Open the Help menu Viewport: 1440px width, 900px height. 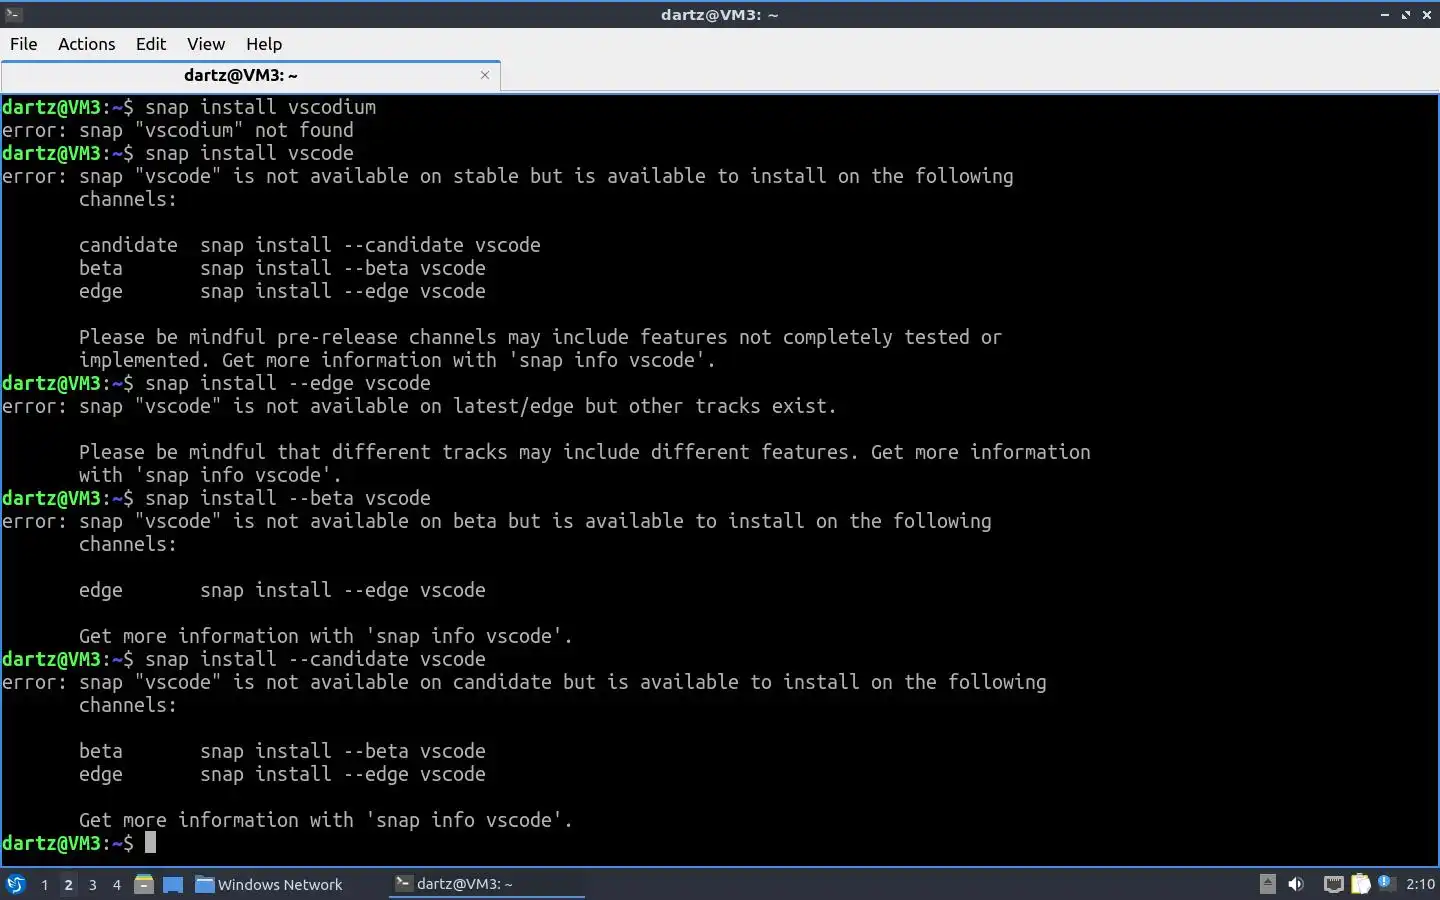tap(264, 44)
